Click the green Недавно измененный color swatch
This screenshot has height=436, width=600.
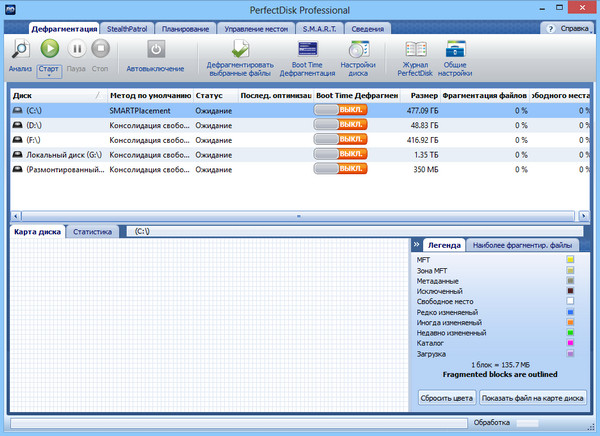point(570,334)
